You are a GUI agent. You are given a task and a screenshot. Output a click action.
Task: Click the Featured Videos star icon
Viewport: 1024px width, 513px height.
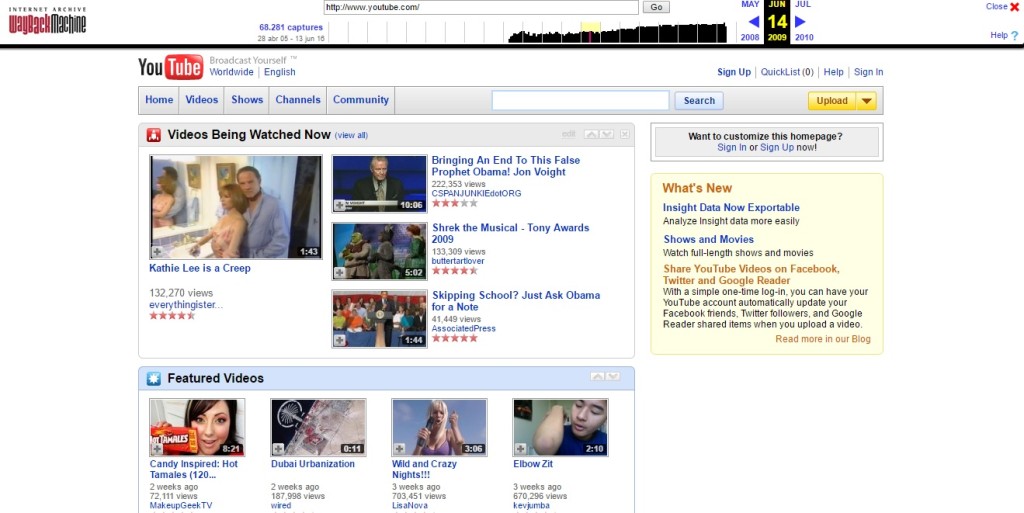pos(153,379)
